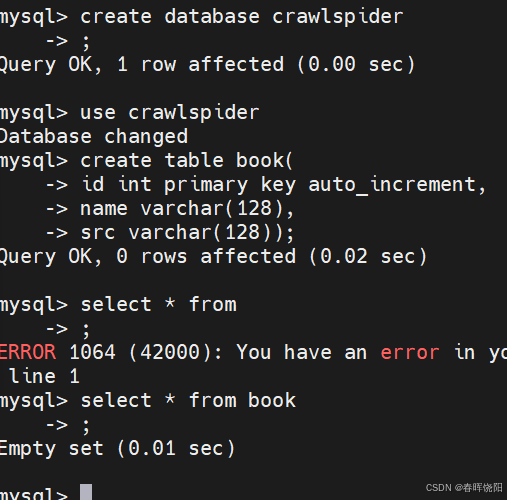Click the red 'error' word in message
This screenshot has height=500, width=507.
(x=410, y=353)
